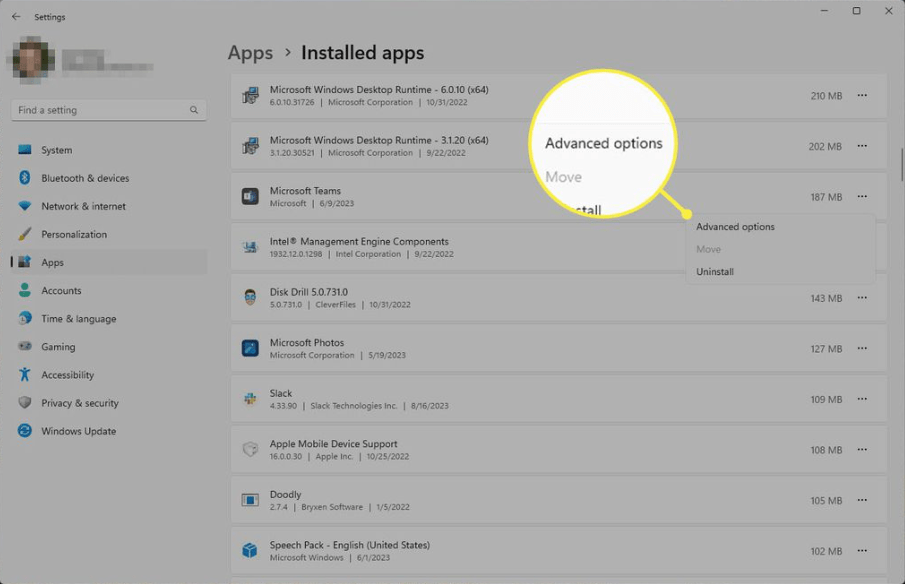Click the Microsoft Teams app name

[305, 190]
